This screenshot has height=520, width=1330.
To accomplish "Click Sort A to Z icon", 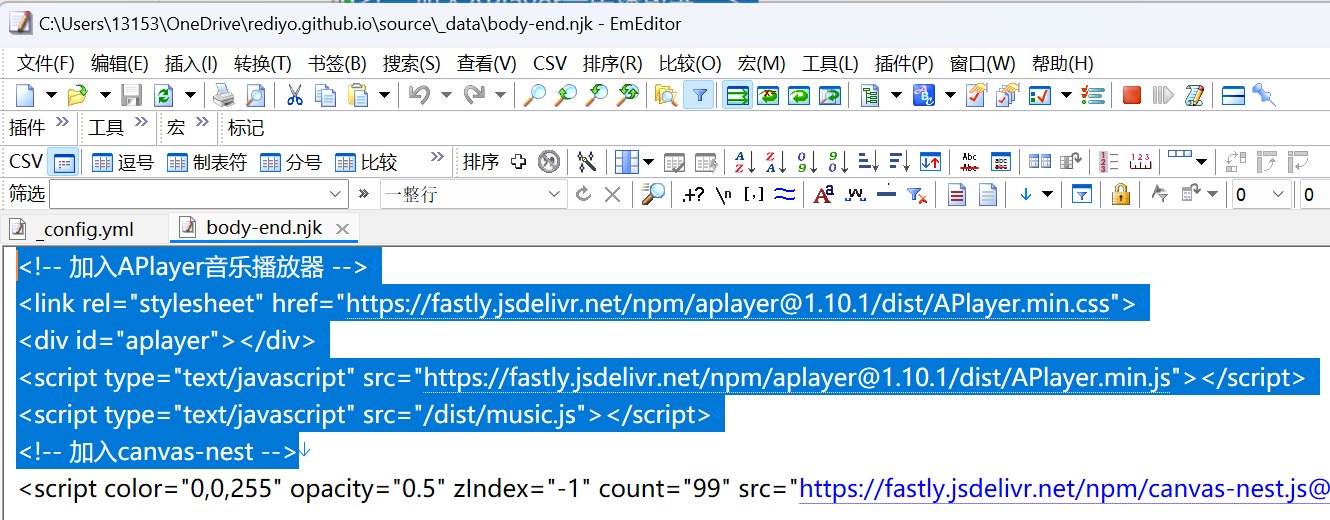I will 745,162.
